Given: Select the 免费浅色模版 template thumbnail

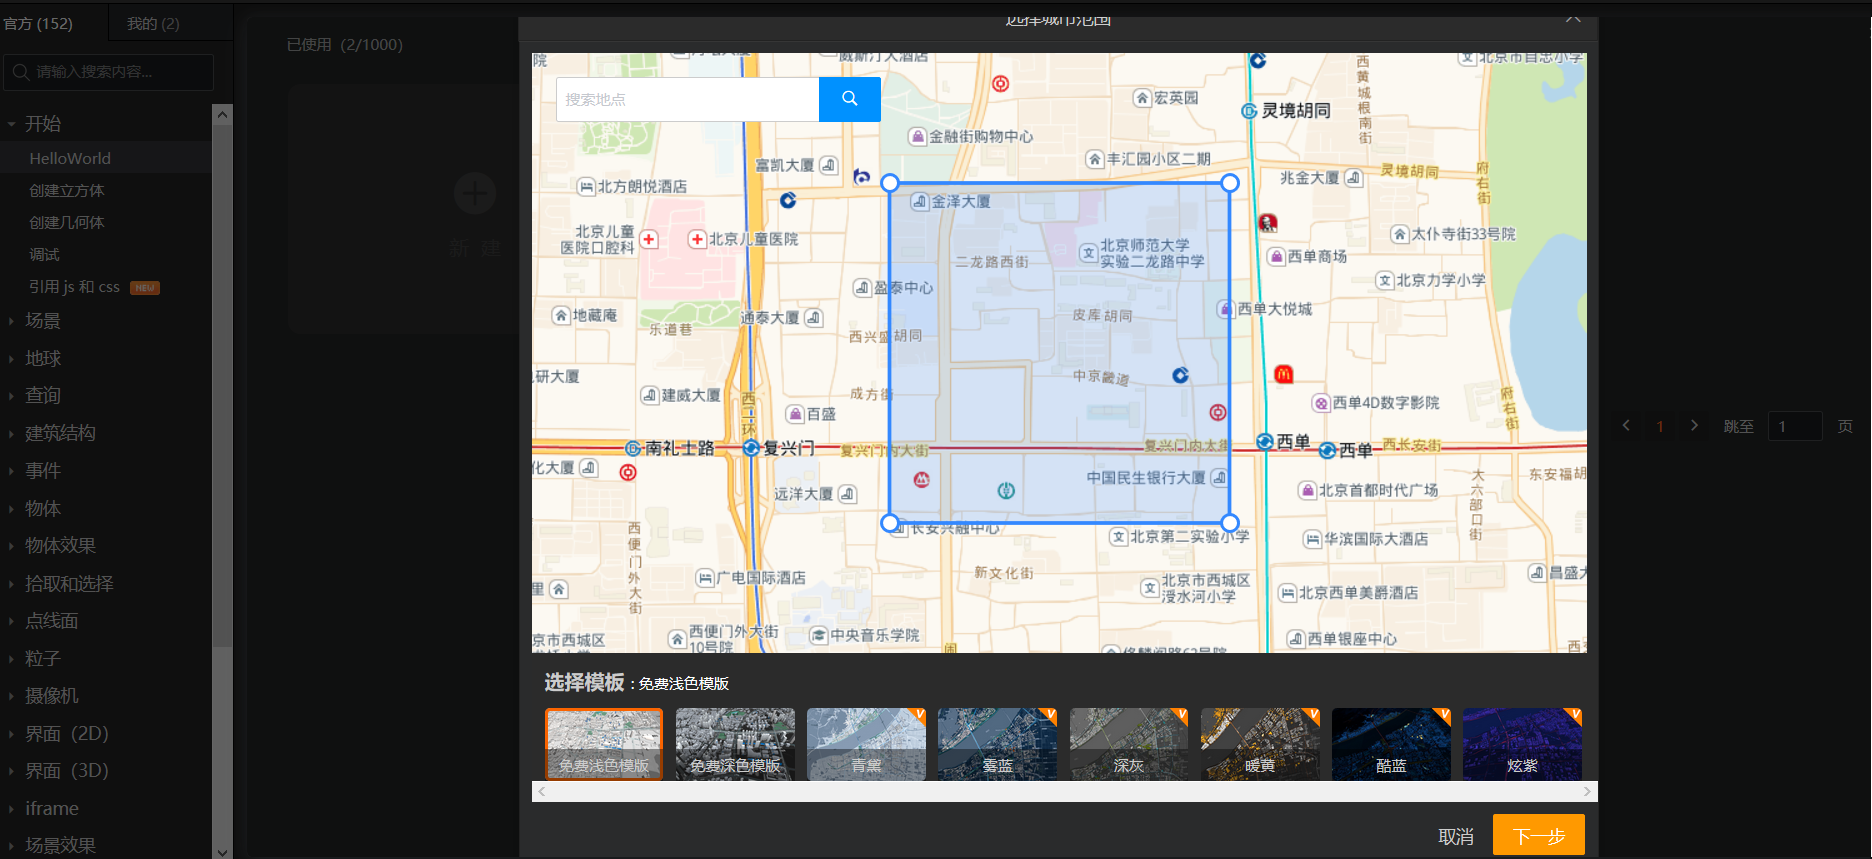Looking at the screenshot, I should [604, 744].
